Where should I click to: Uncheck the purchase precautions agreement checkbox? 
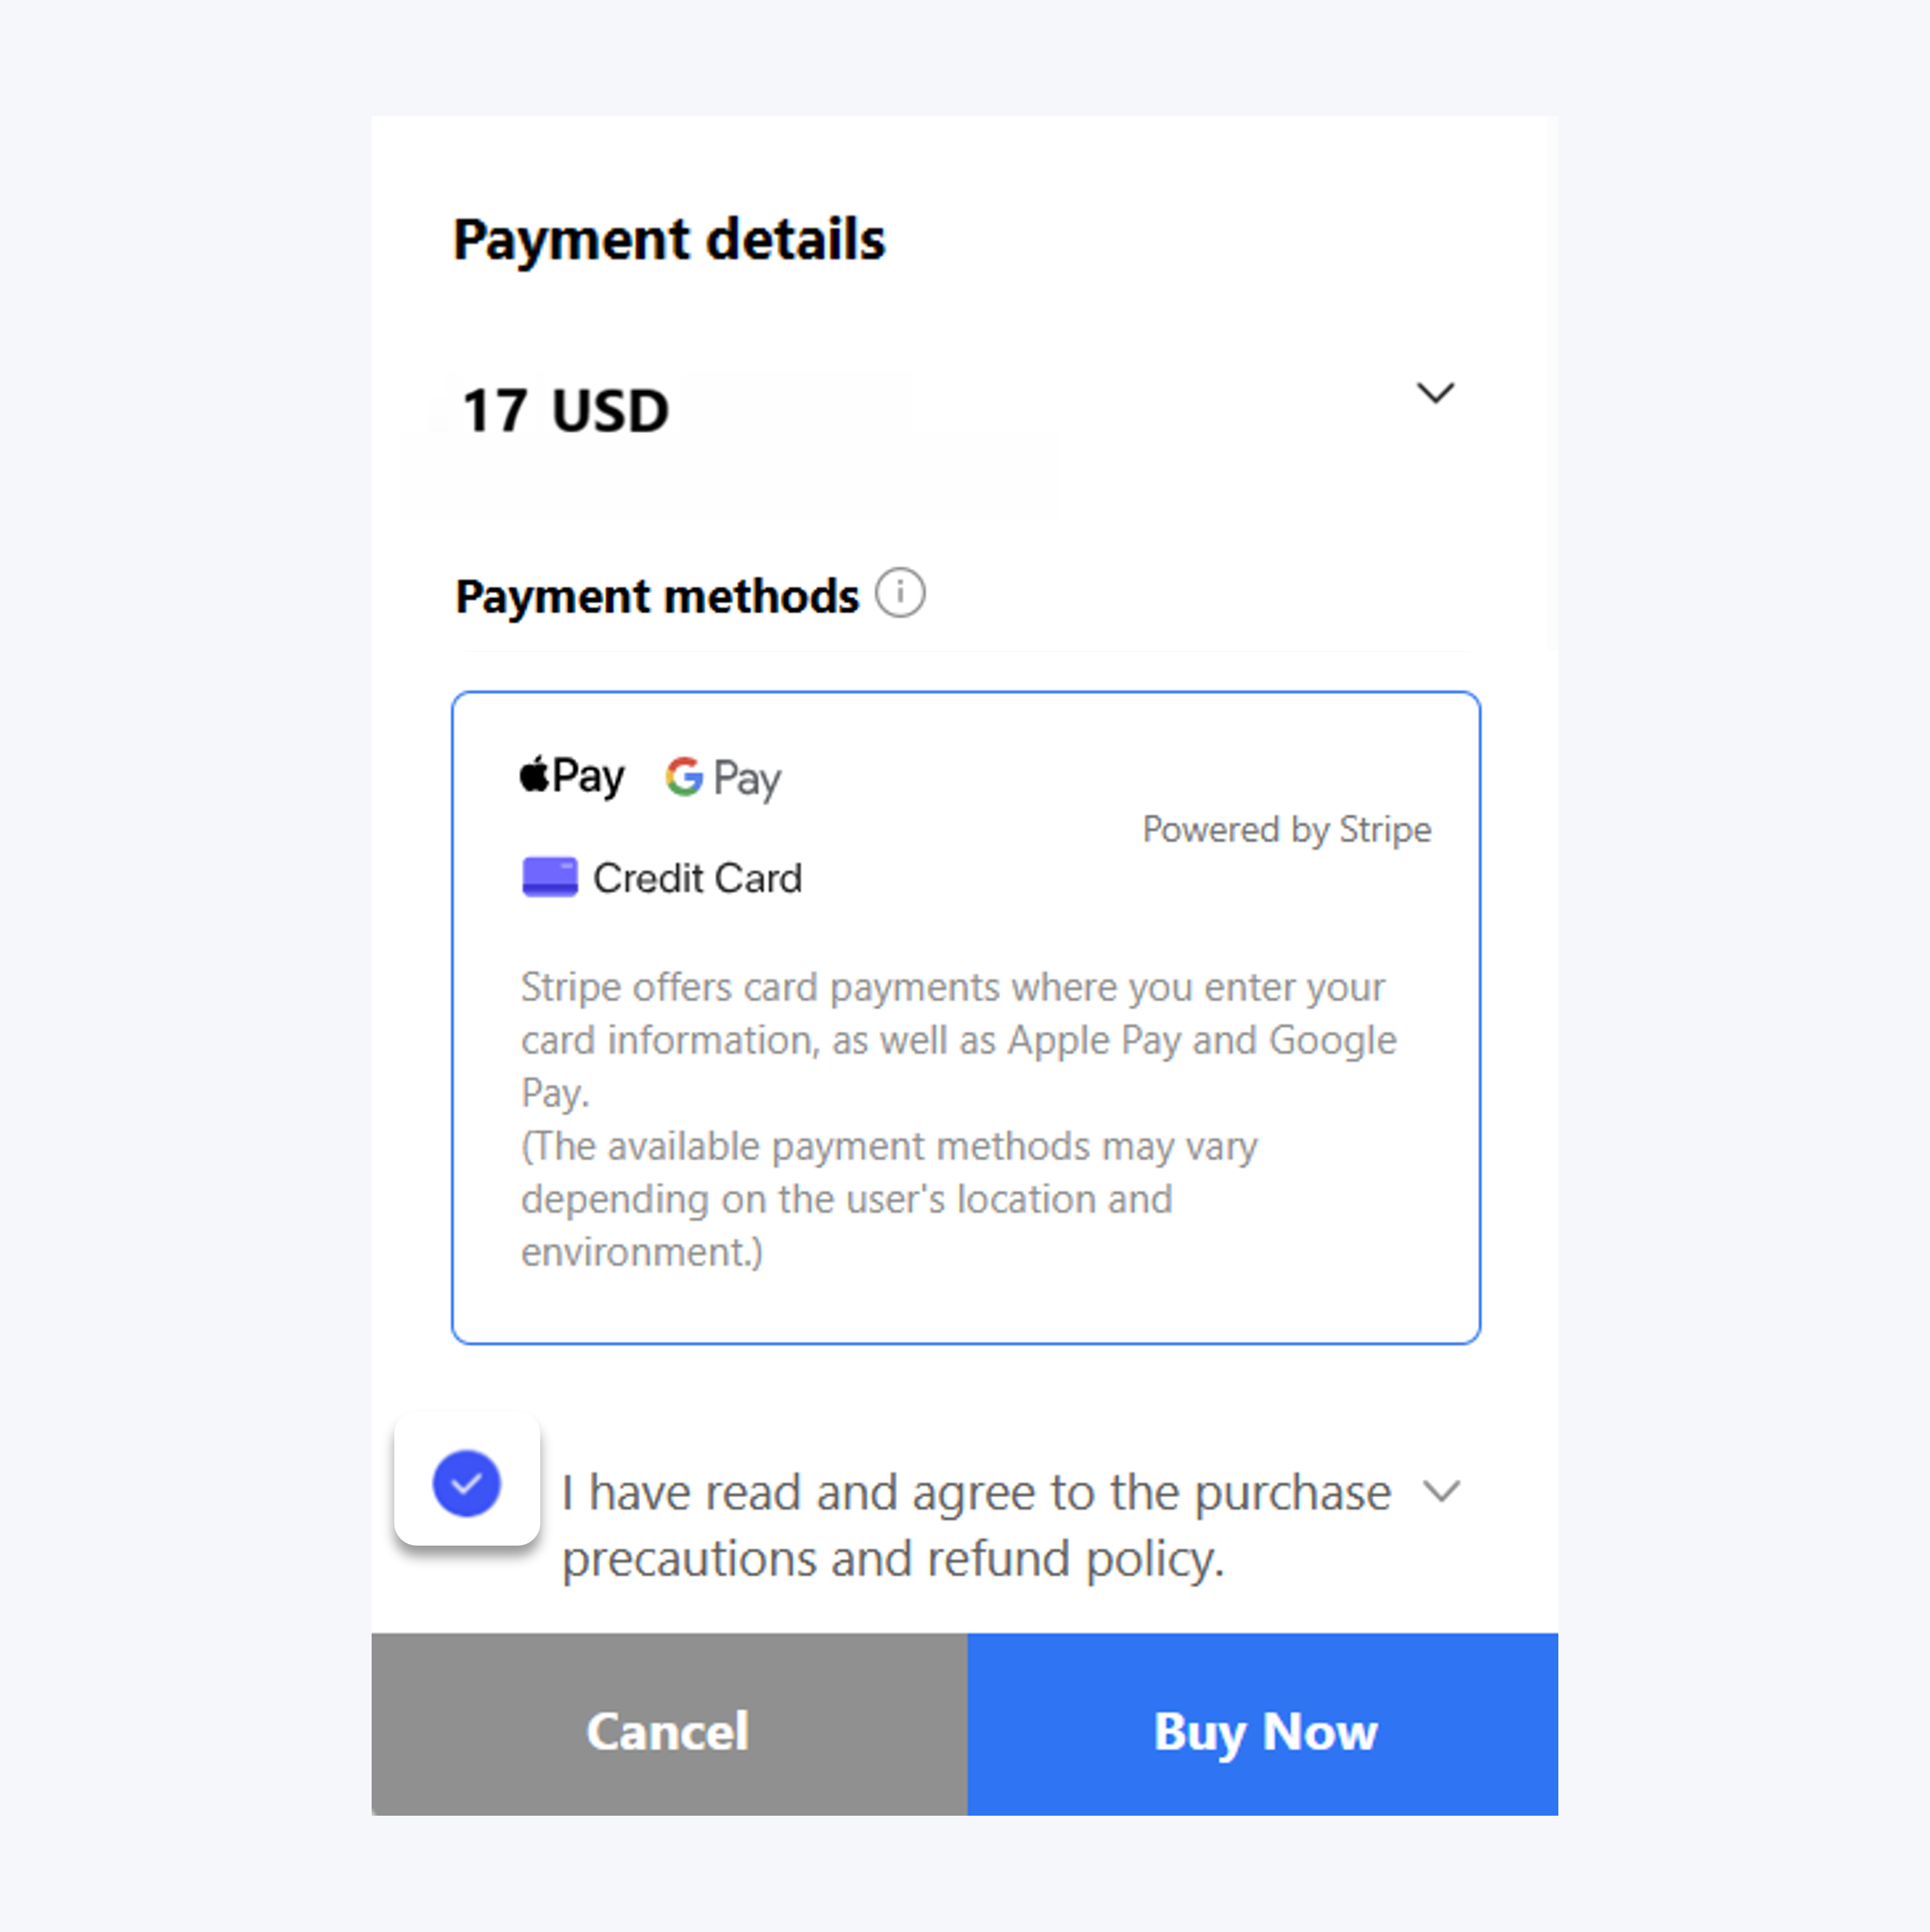[x=466, y=1483]
